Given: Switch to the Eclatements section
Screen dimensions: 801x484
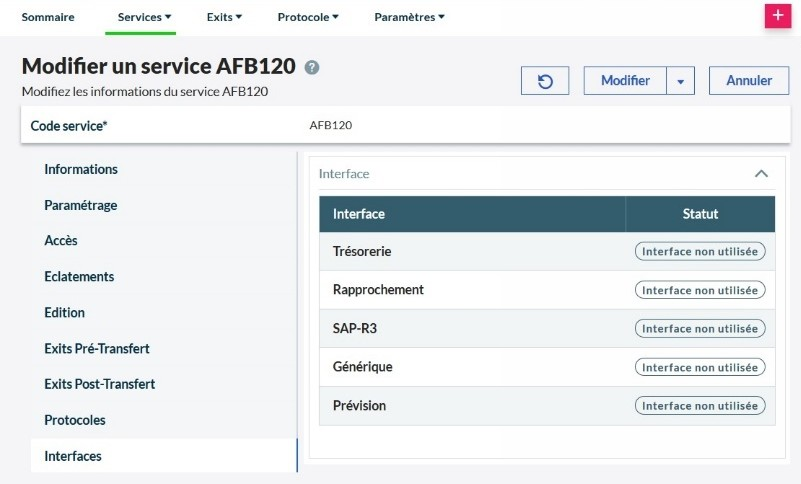Looking at the screenshot, I should (x=79, y=276).
